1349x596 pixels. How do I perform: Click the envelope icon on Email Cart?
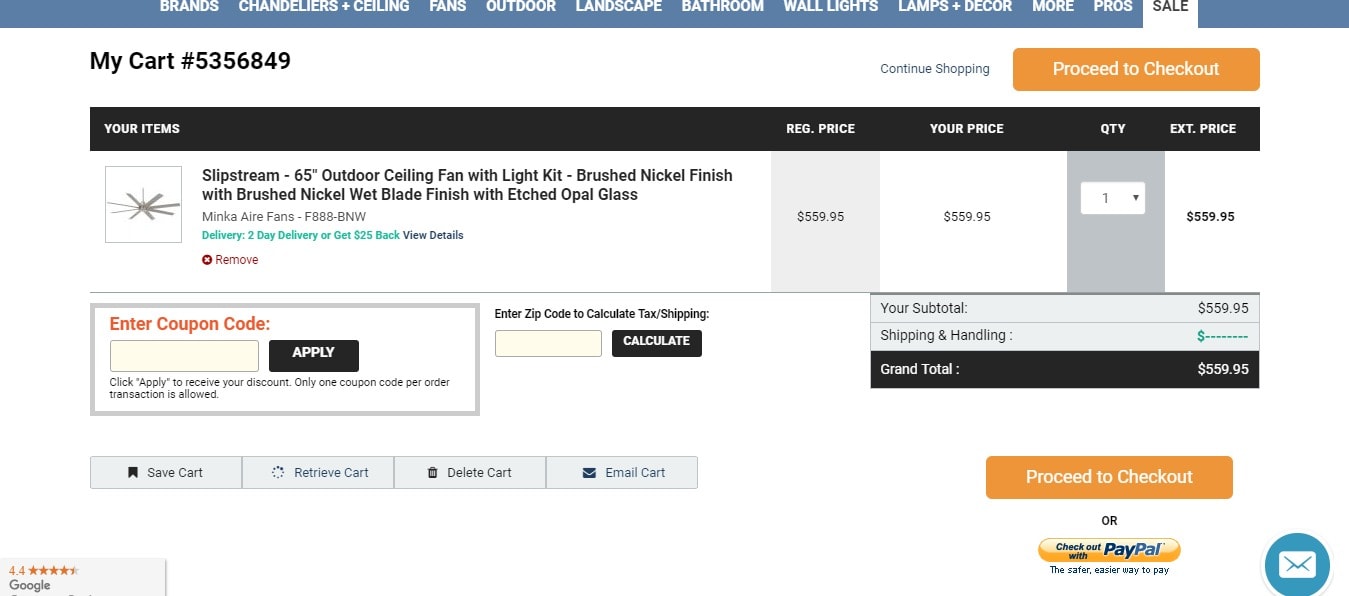tap(589, 473)
